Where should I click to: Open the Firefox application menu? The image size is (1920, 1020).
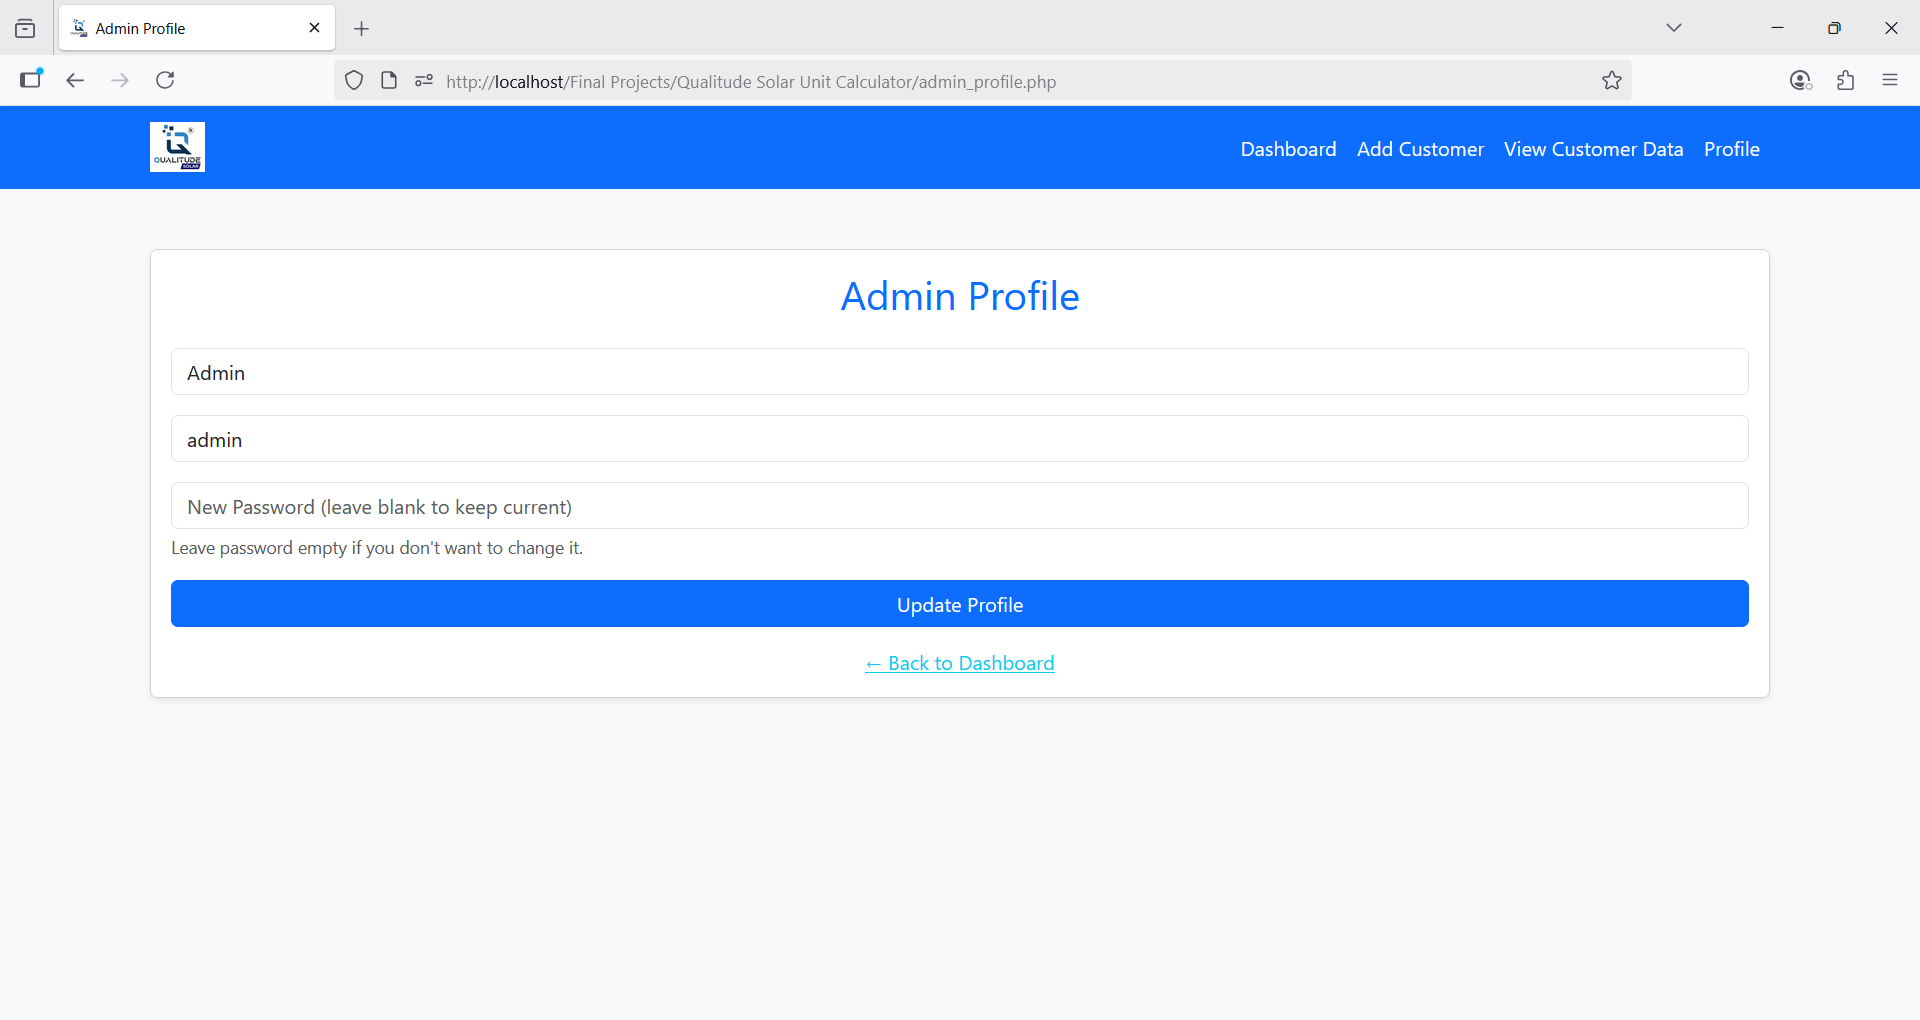tap(1889, 81)
